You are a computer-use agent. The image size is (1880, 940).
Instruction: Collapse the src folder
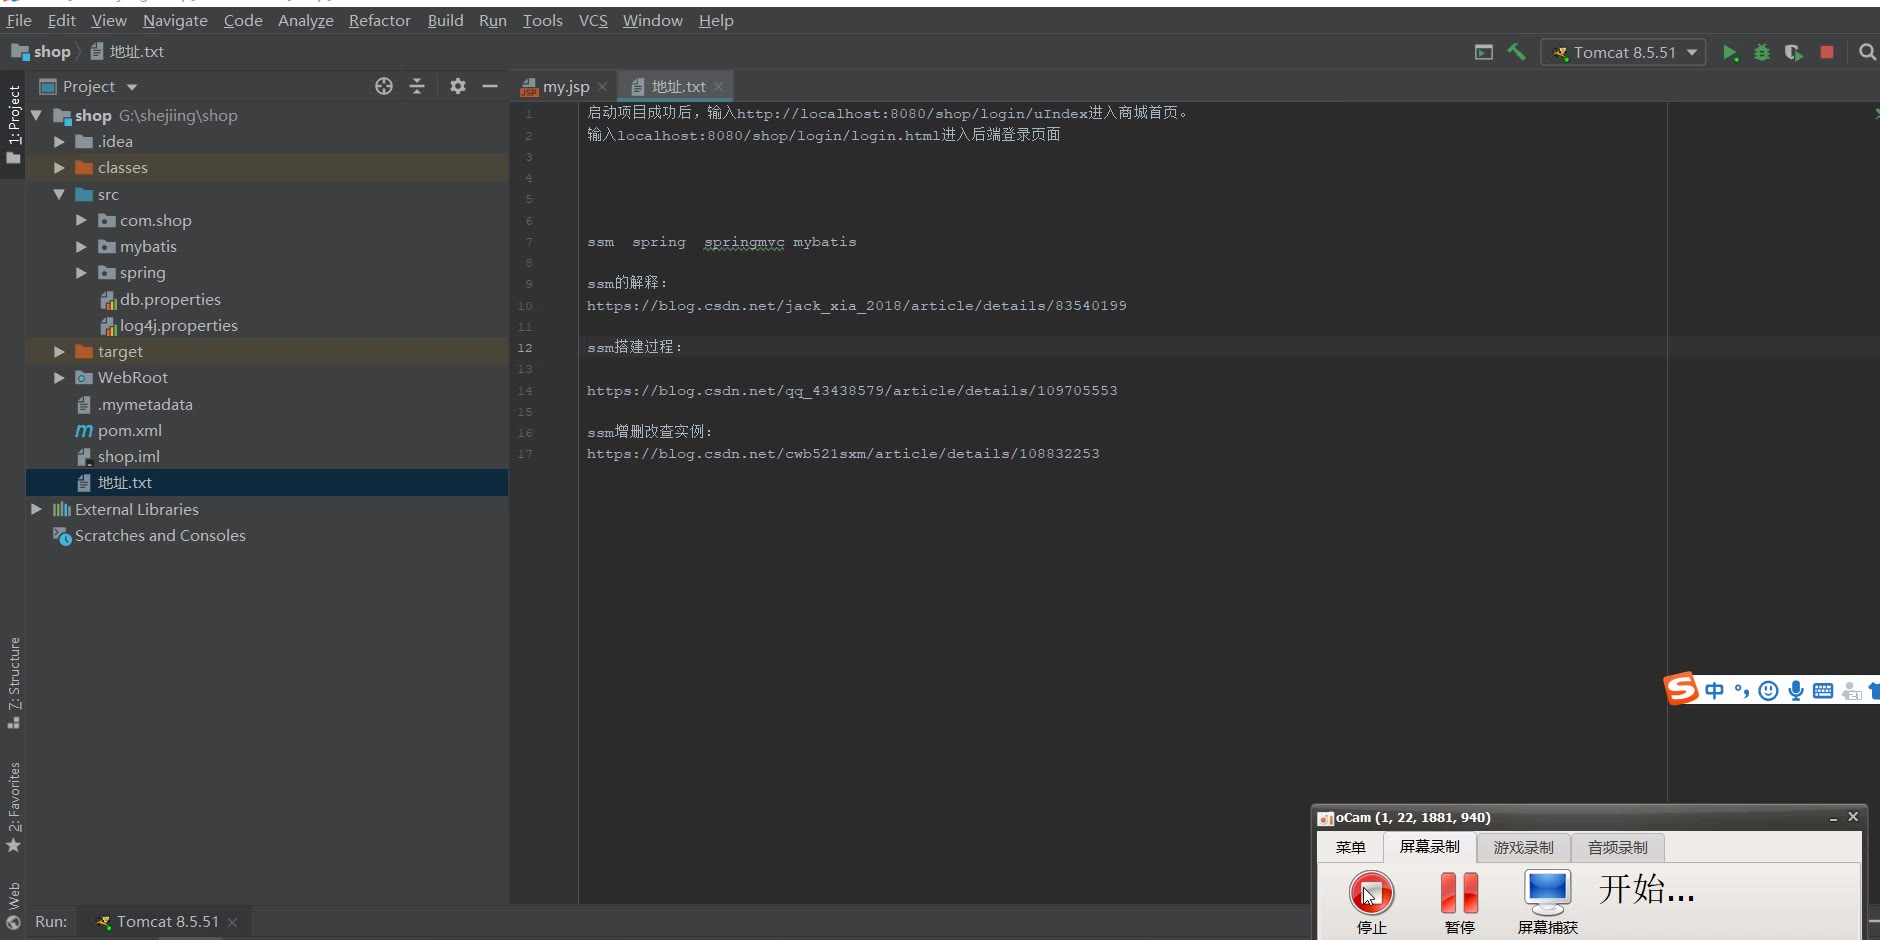(x=59, y=194)
